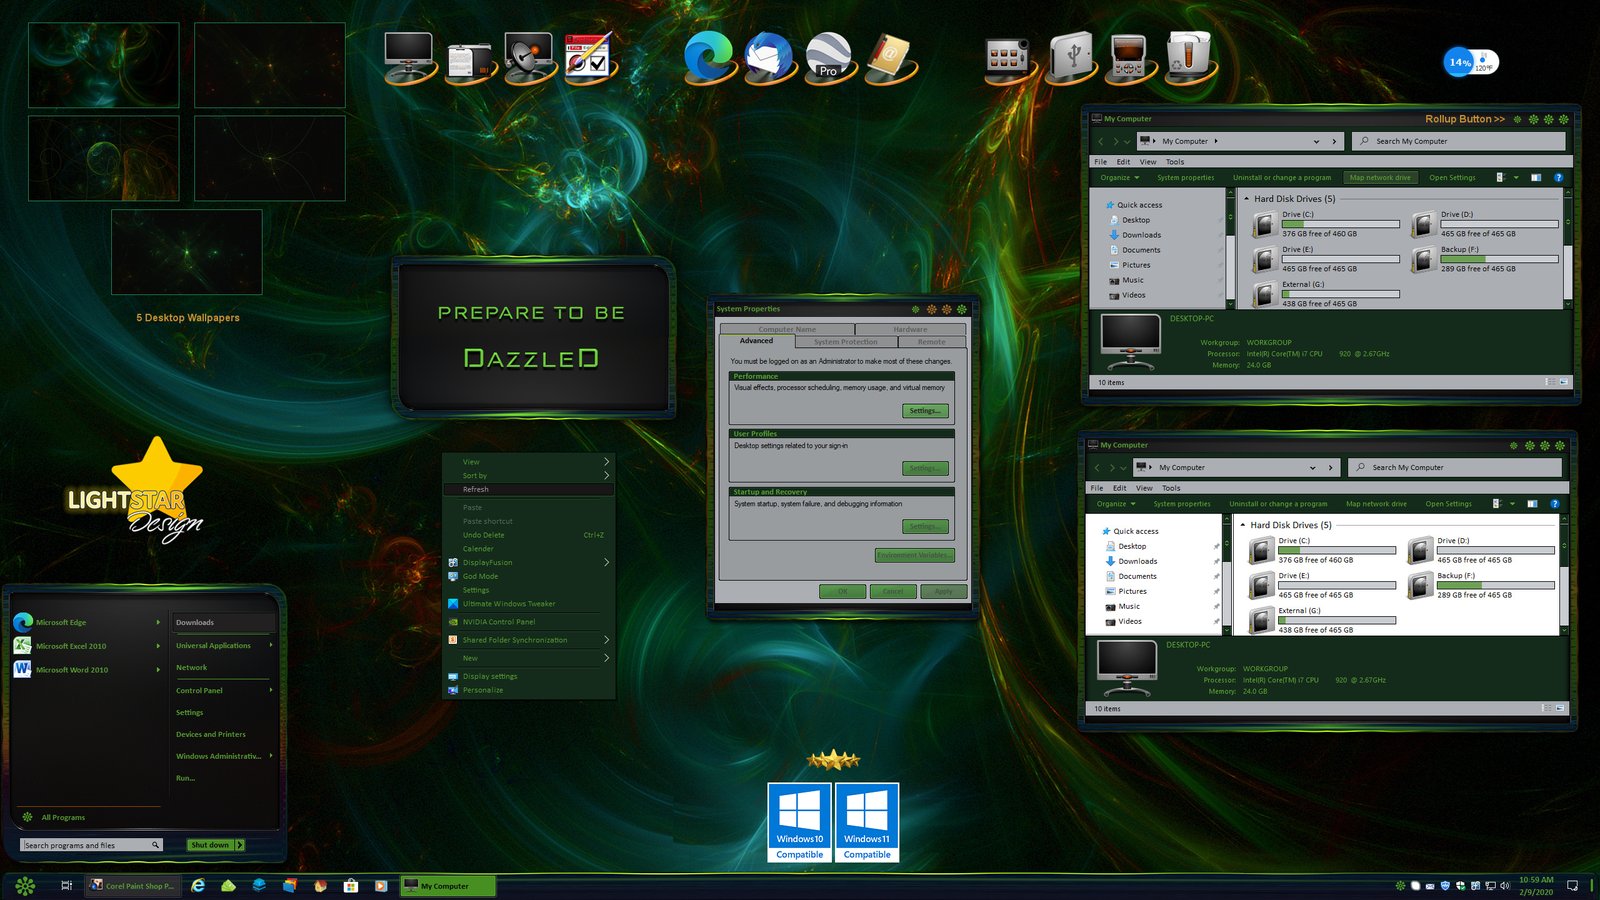Click Uninstall or change a program in bottom window
The image size is (1600, 900).
pyautogui.click(x=1278, y=503)
